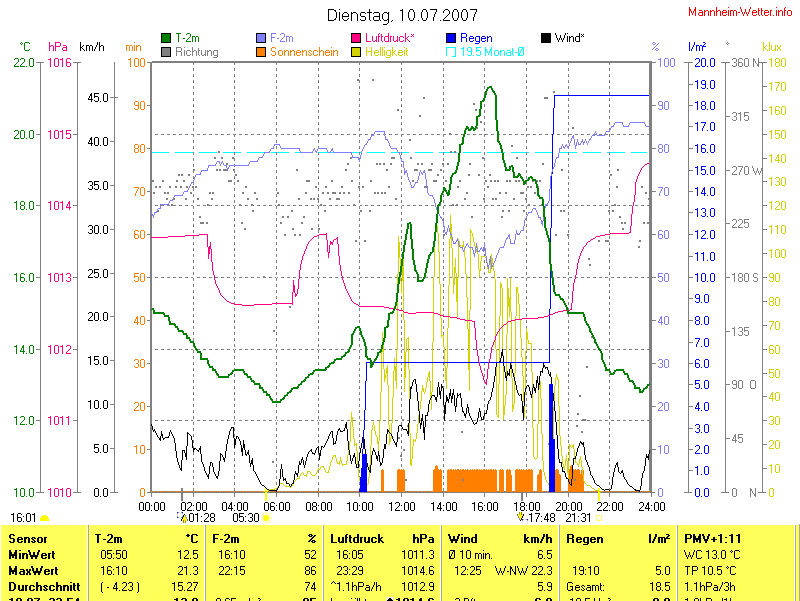Click the orange 'min' axis unit label
Viewport: 800px width, 601px height.
(x=133, y=47)
